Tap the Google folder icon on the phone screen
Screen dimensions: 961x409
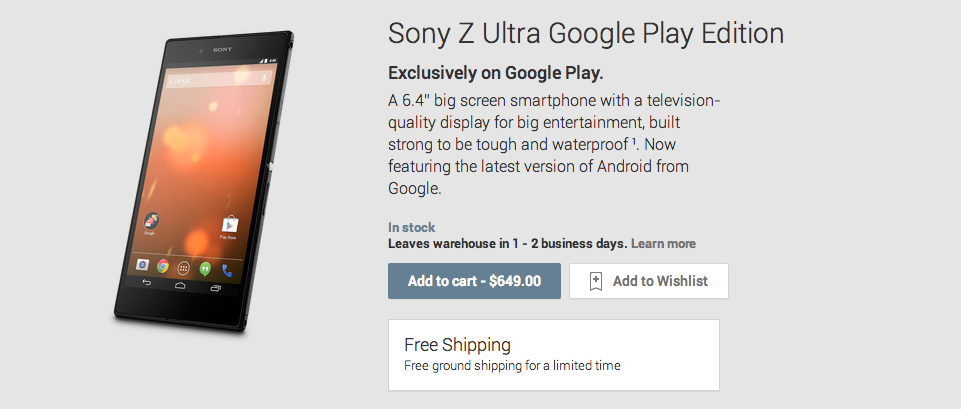pyautogui.click(x=149, y=221)
